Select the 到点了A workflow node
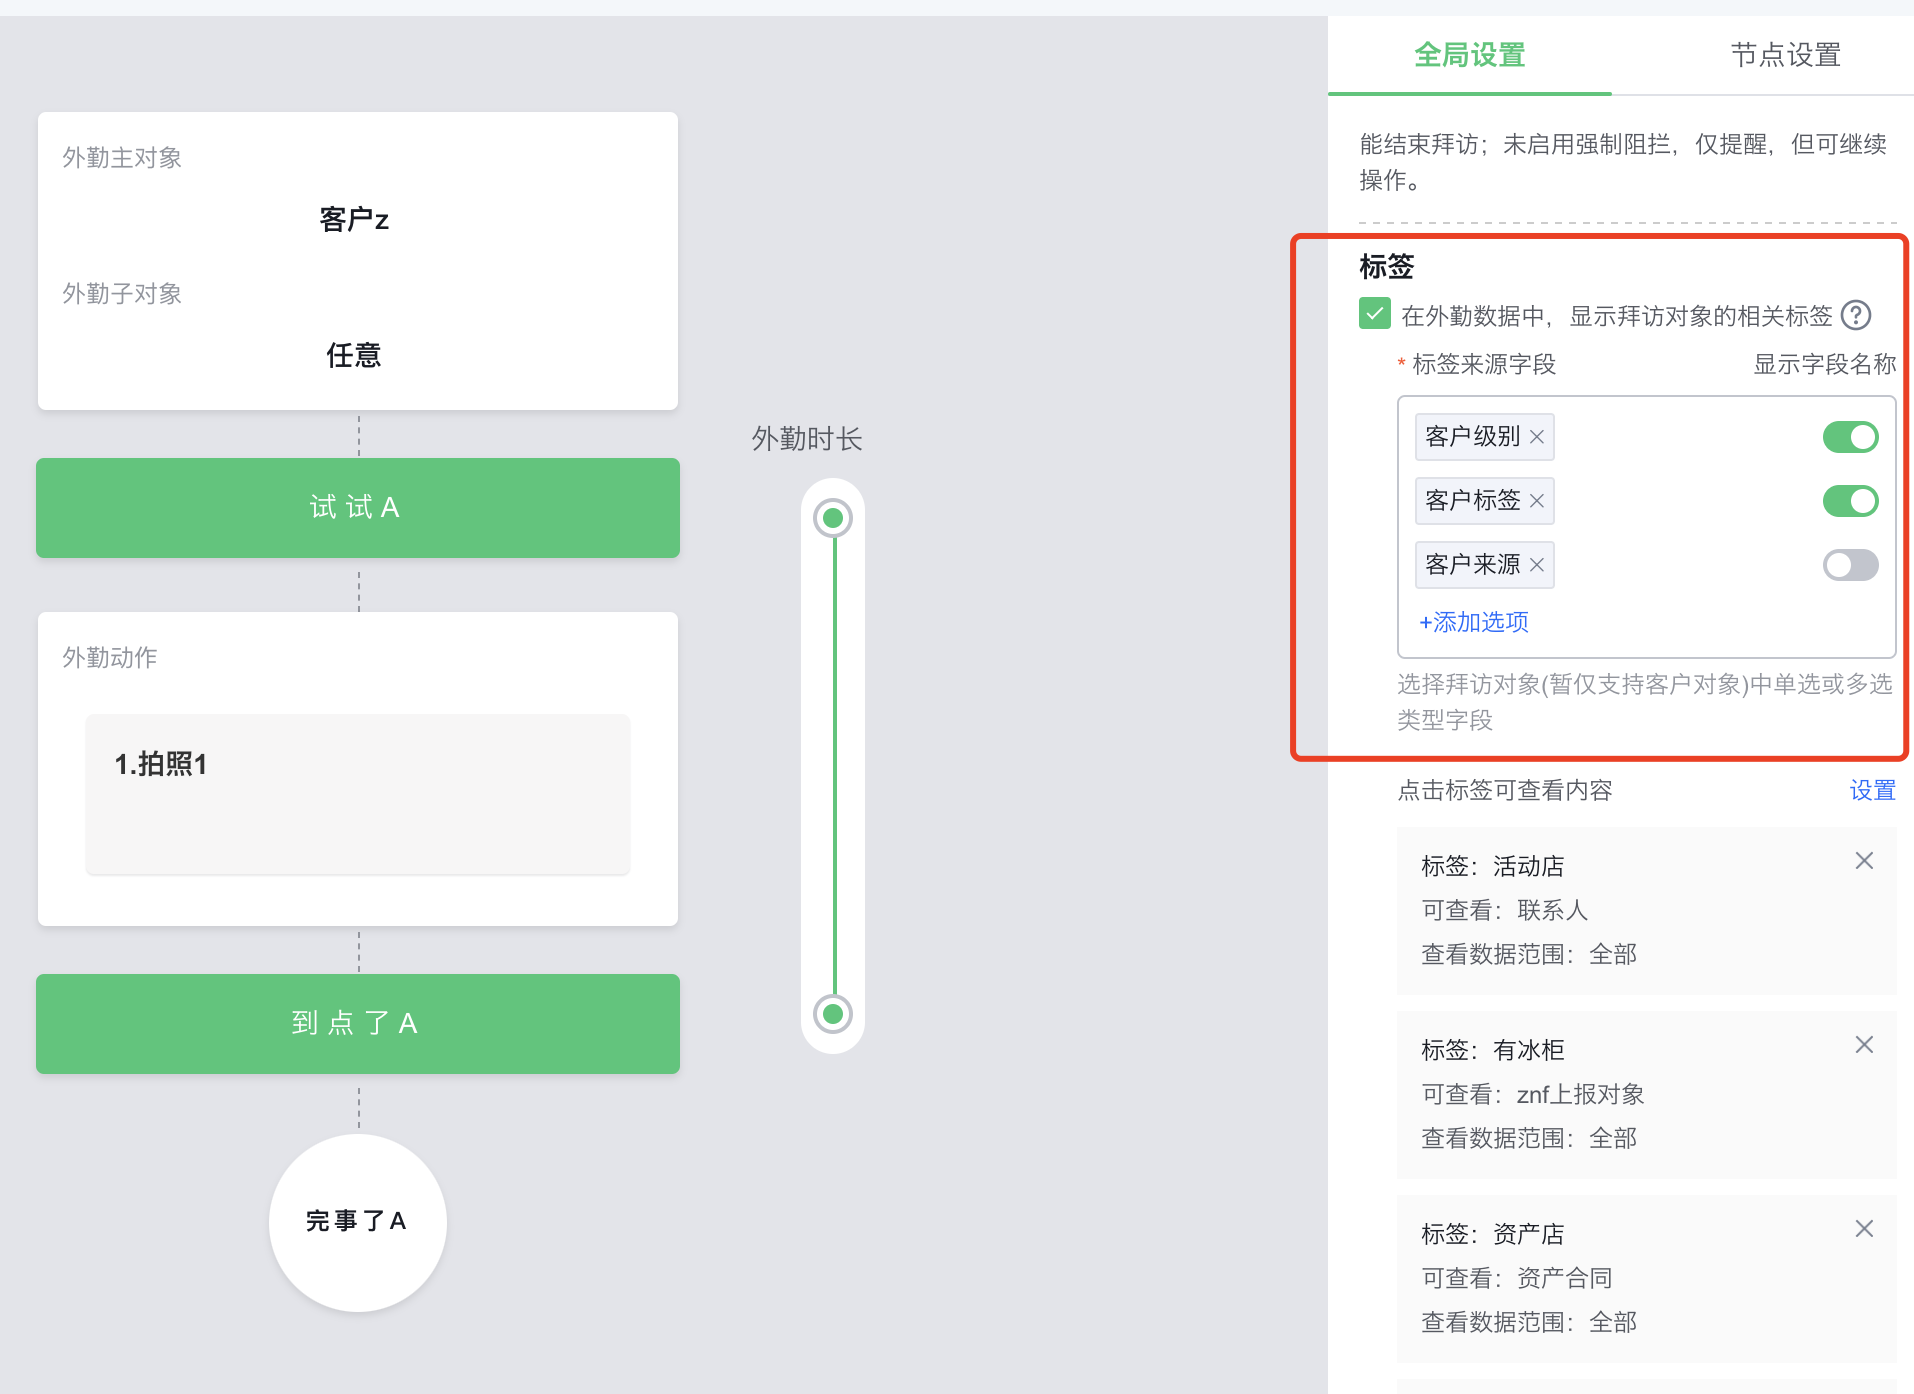Viewport: 1914px width, 1394px height. click(x=357, y=1023)
